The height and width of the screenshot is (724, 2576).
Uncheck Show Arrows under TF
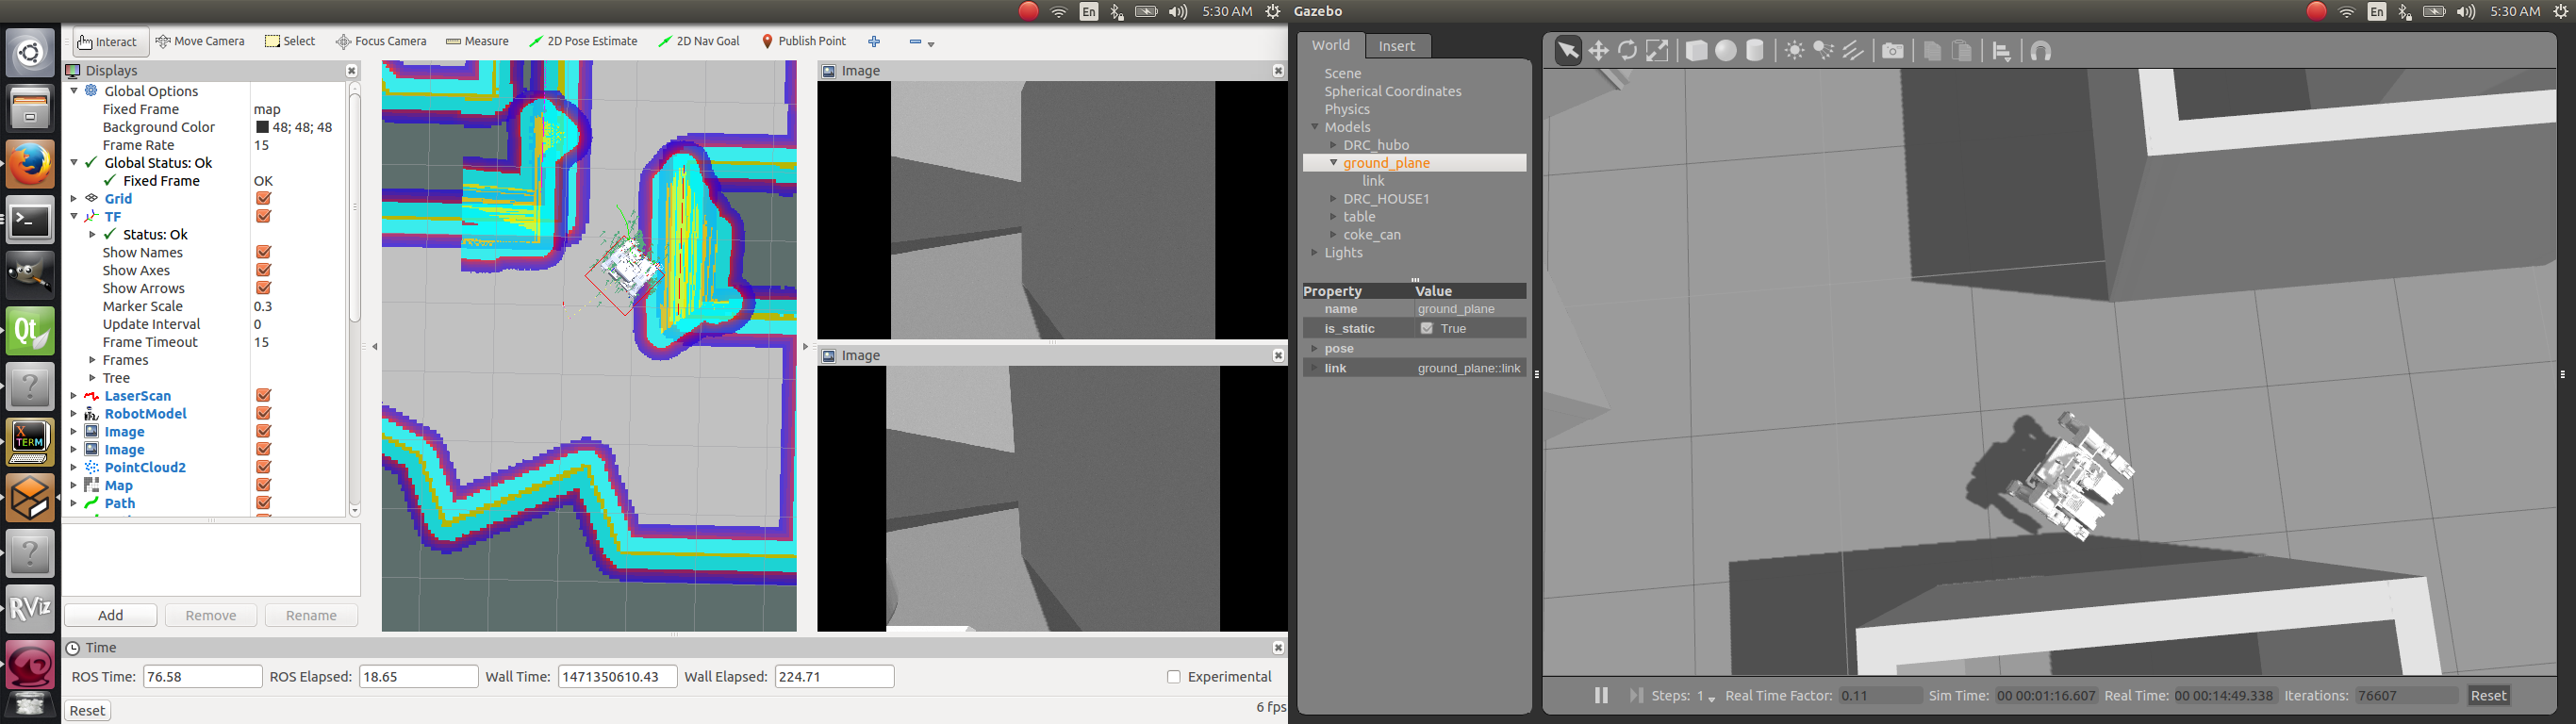(264, 289)
